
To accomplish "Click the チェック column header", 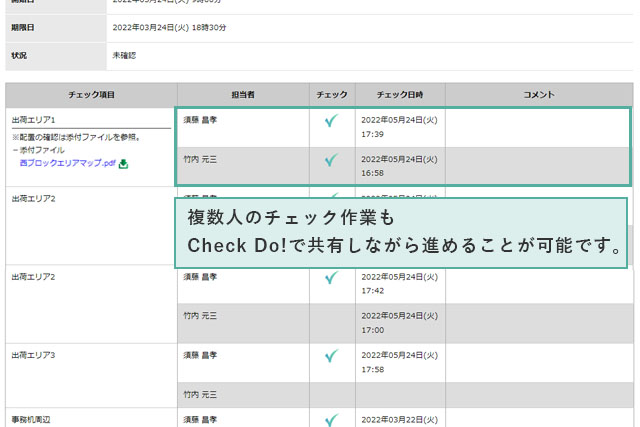I will point(332,95).
